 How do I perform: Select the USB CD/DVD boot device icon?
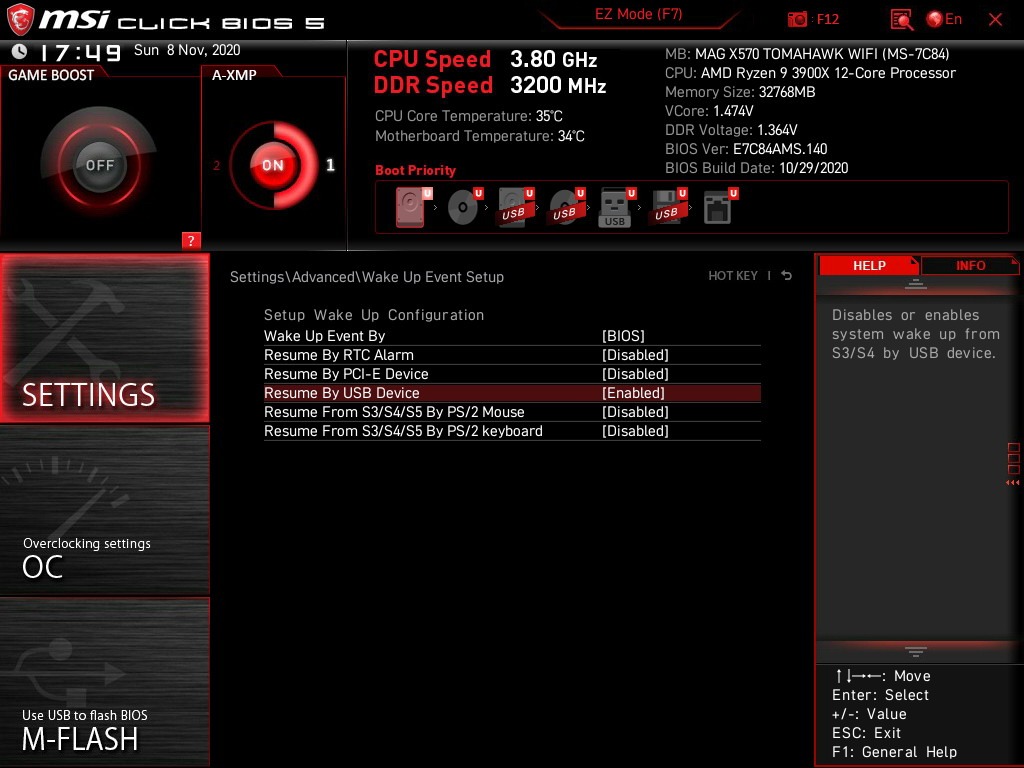[x=567, y=207]
